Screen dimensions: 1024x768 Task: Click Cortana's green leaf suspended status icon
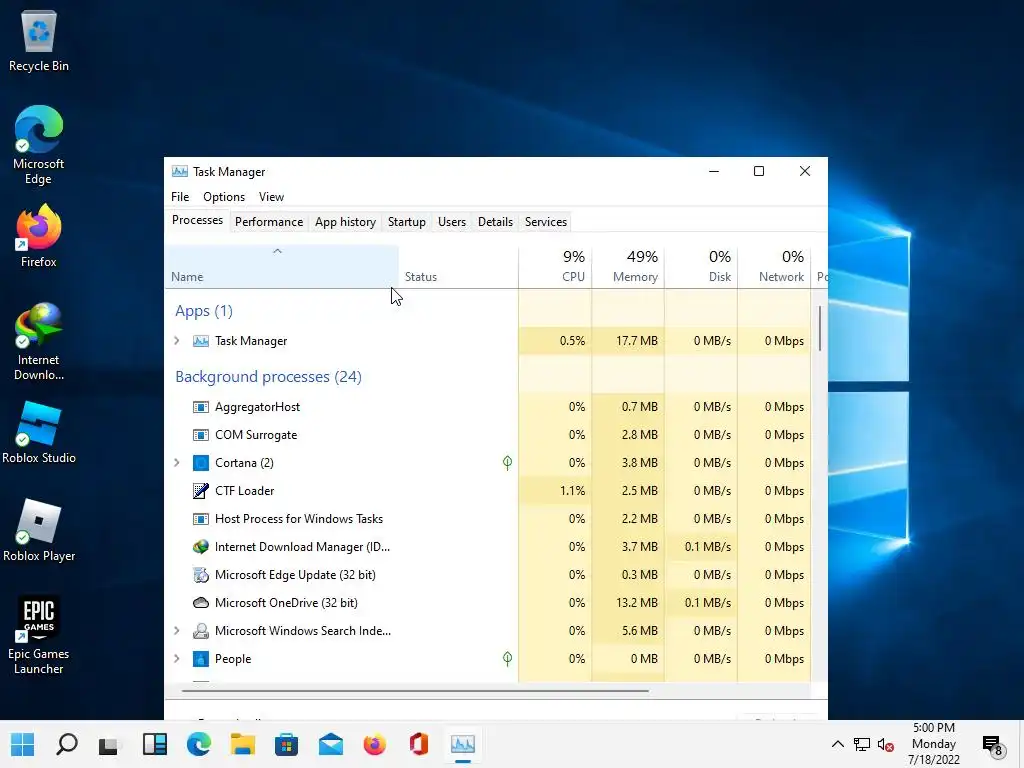click(x=507, y=463)
